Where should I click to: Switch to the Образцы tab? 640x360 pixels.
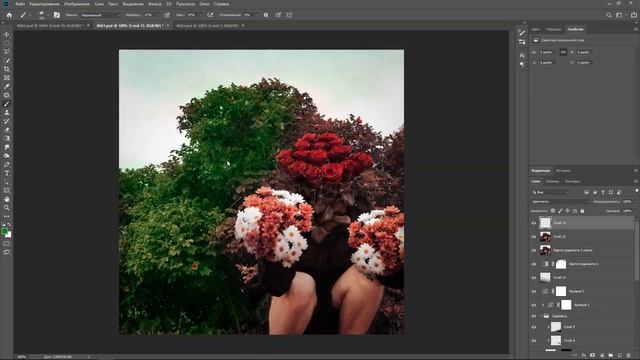coord(553,29)
